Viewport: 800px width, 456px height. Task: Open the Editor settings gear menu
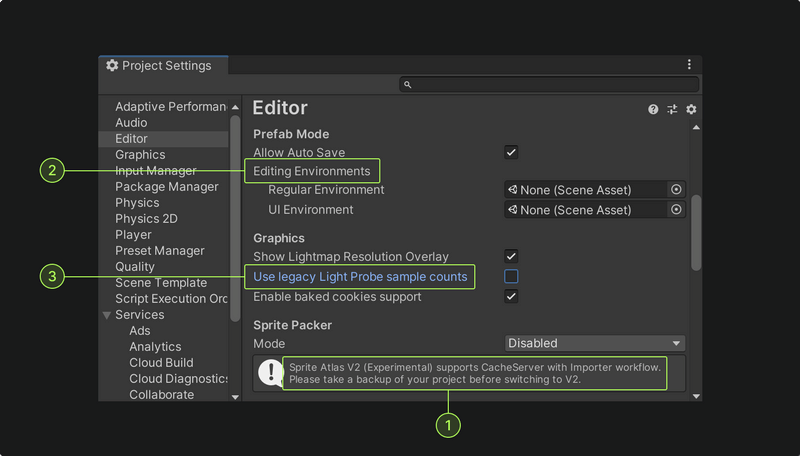point(691,109)
